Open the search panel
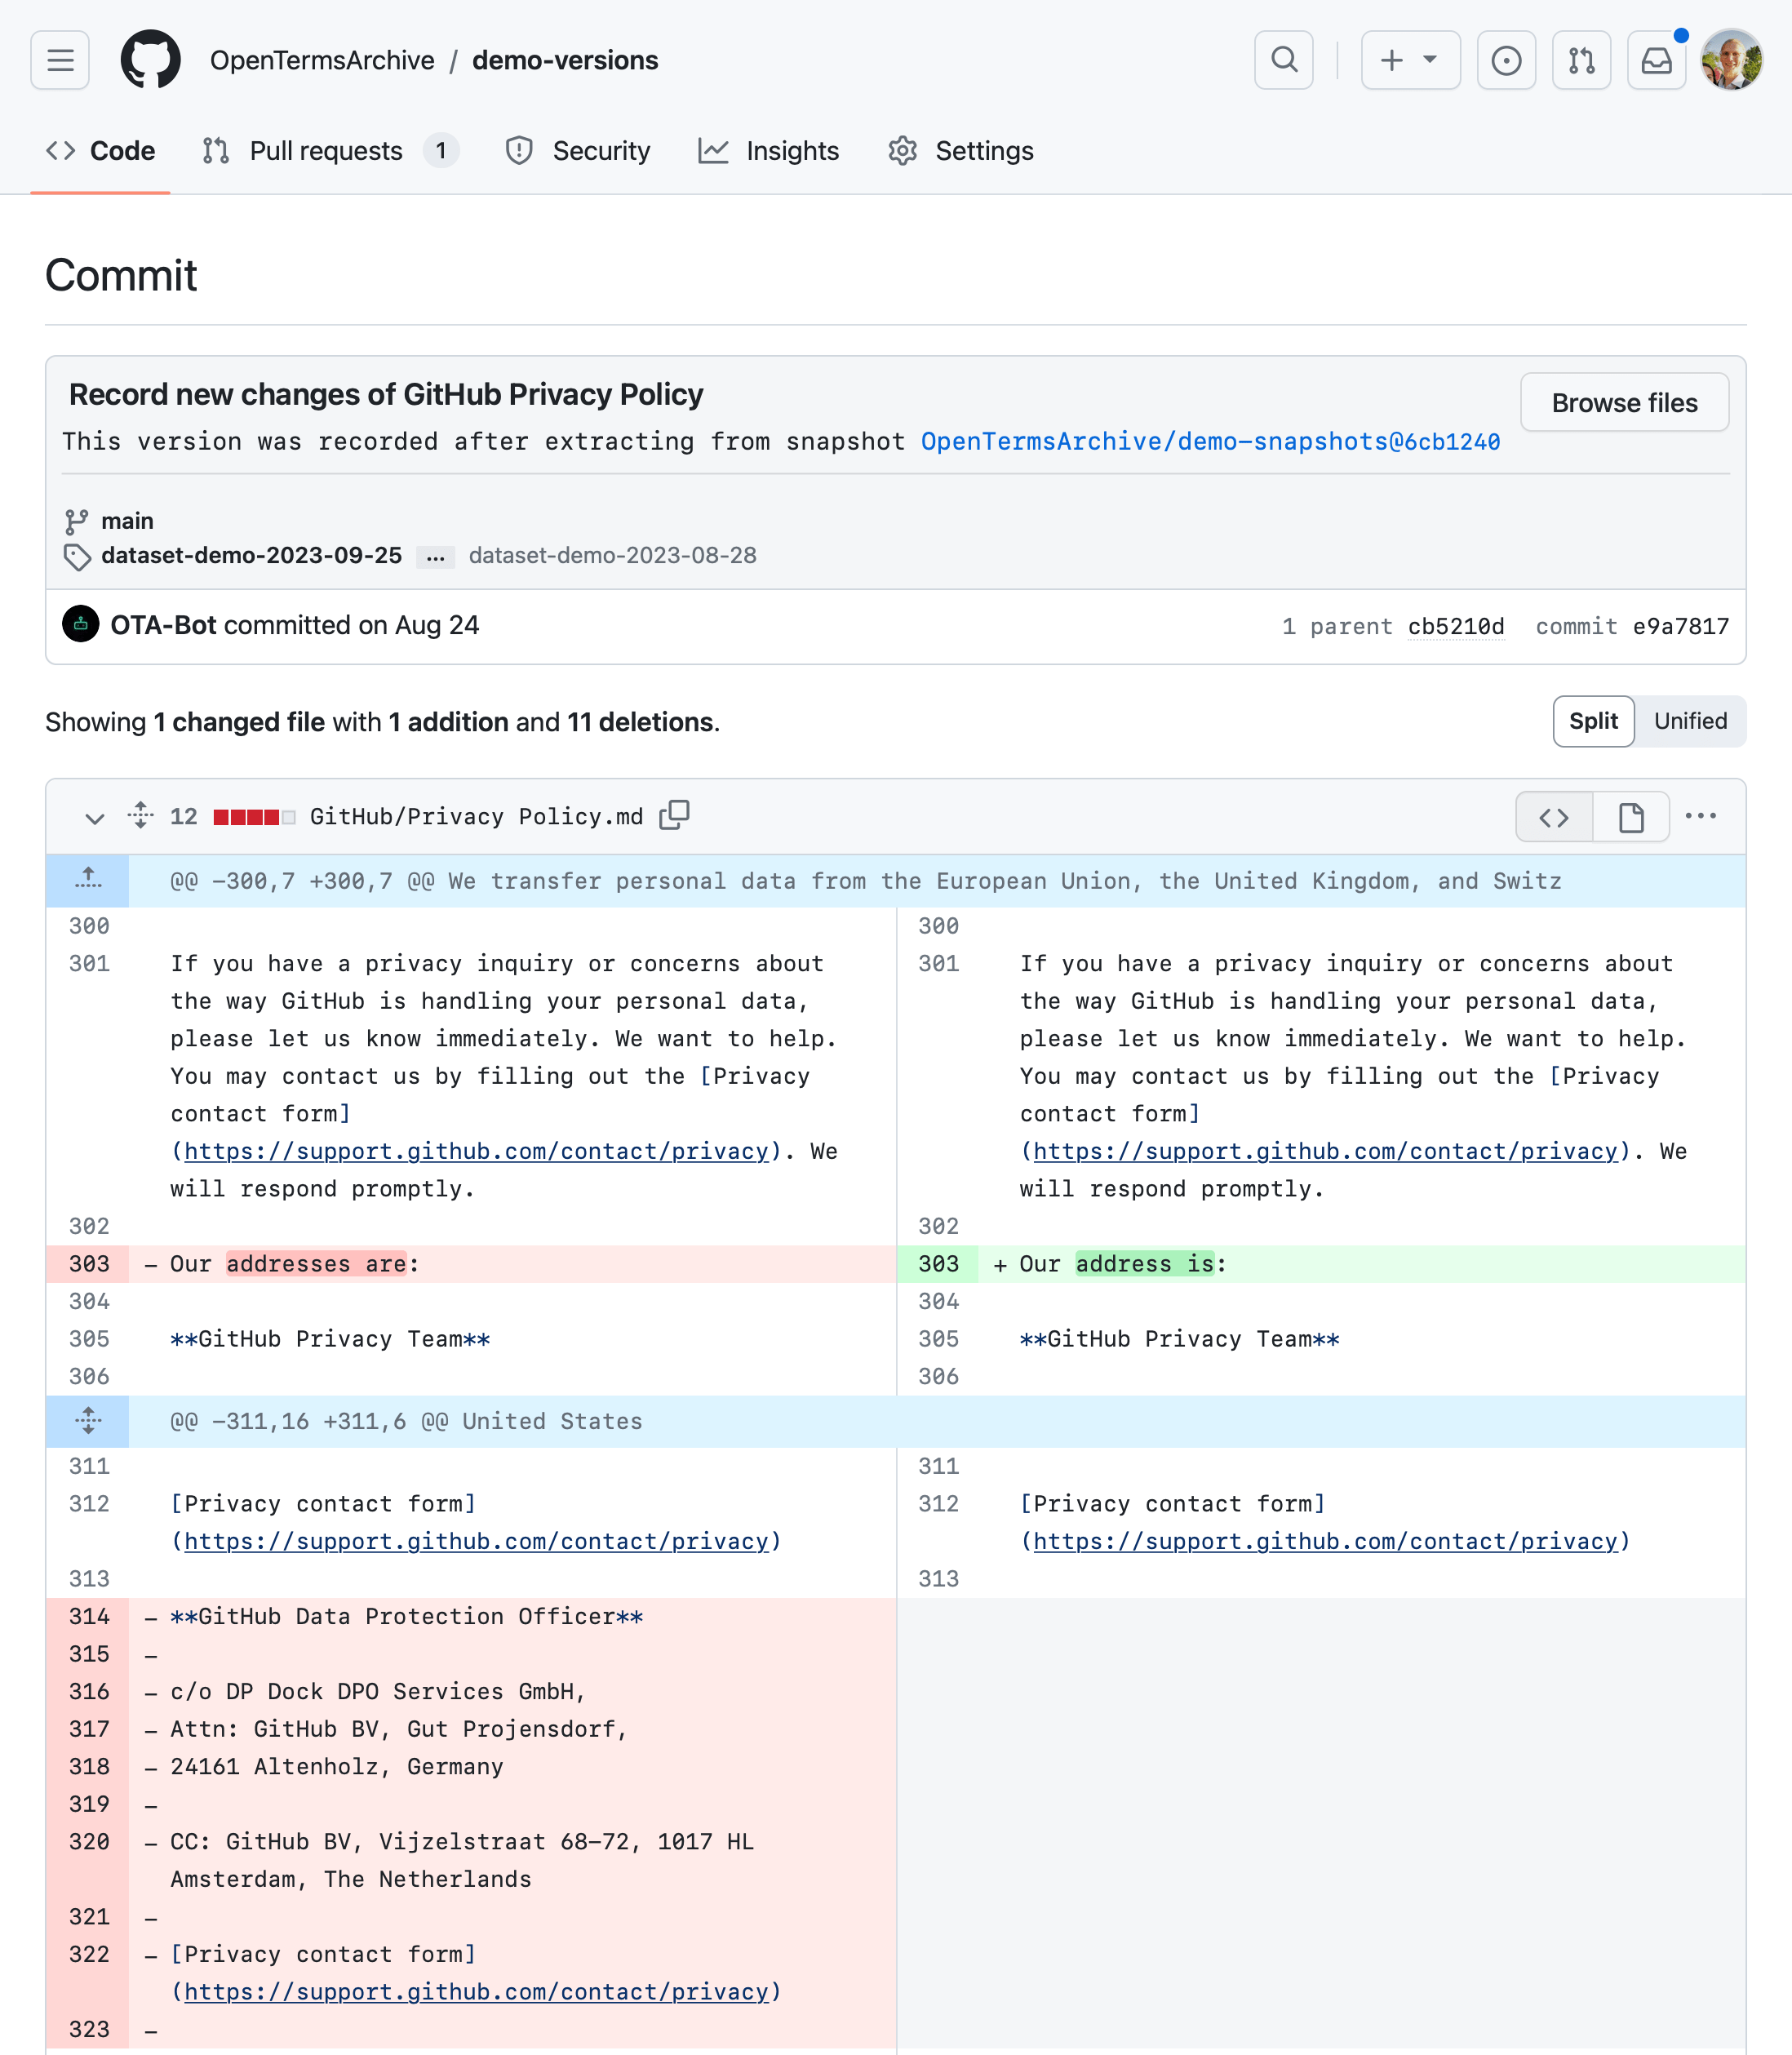 [x=1284, y=60]
